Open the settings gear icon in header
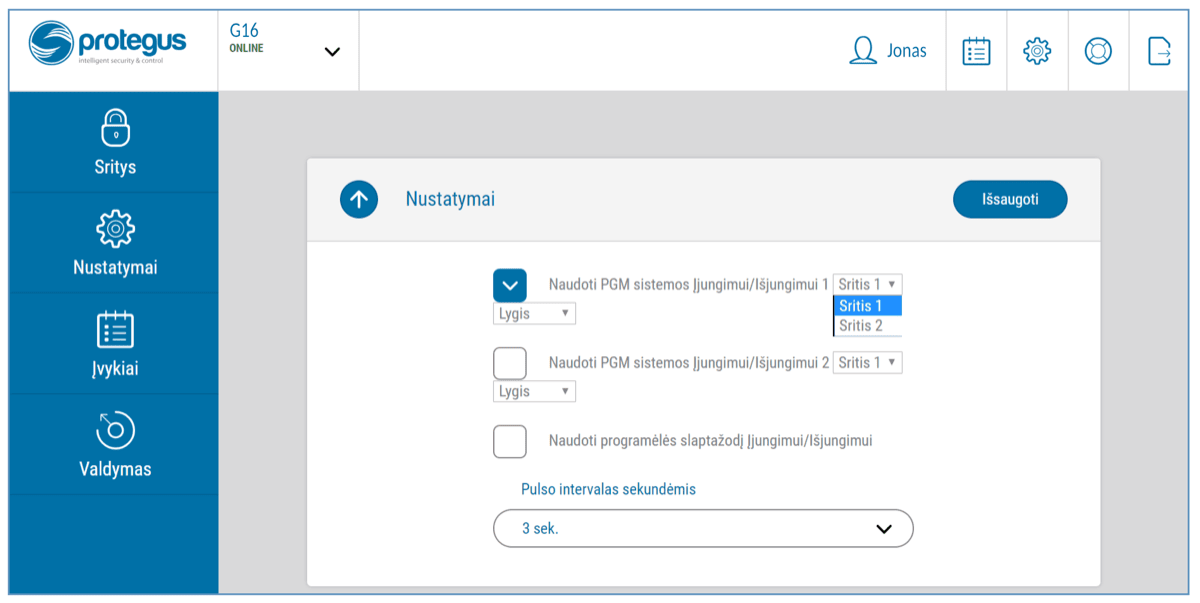Image resolution: width=1200 pixels, height=603 pixels. pyautogui.click(x=1037, y=51)
